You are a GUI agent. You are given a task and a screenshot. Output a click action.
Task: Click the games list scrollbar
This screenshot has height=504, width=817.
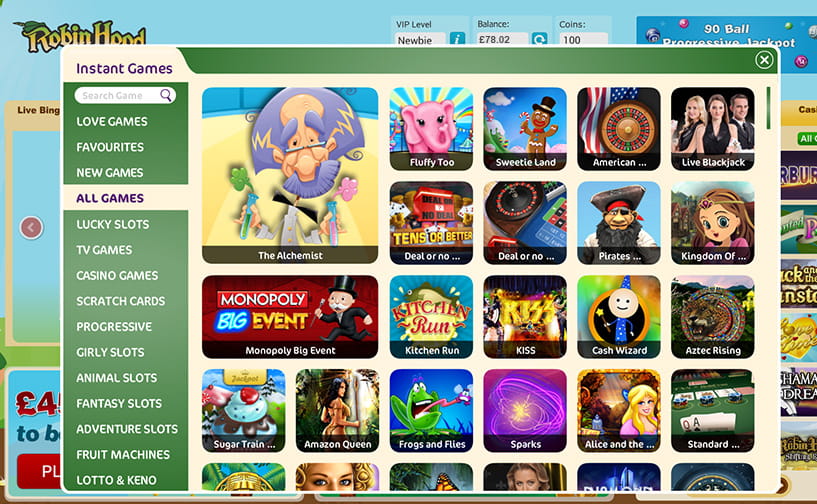pos(768,108)
